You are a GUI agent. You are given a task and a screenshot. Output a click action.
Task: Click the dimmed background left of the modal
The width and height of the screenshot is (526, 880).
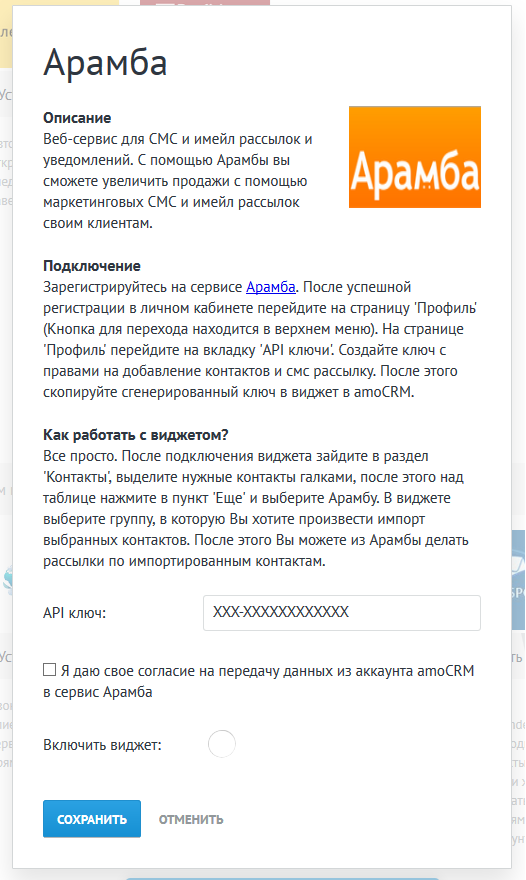pyautogui.click(x=6, y=393)
